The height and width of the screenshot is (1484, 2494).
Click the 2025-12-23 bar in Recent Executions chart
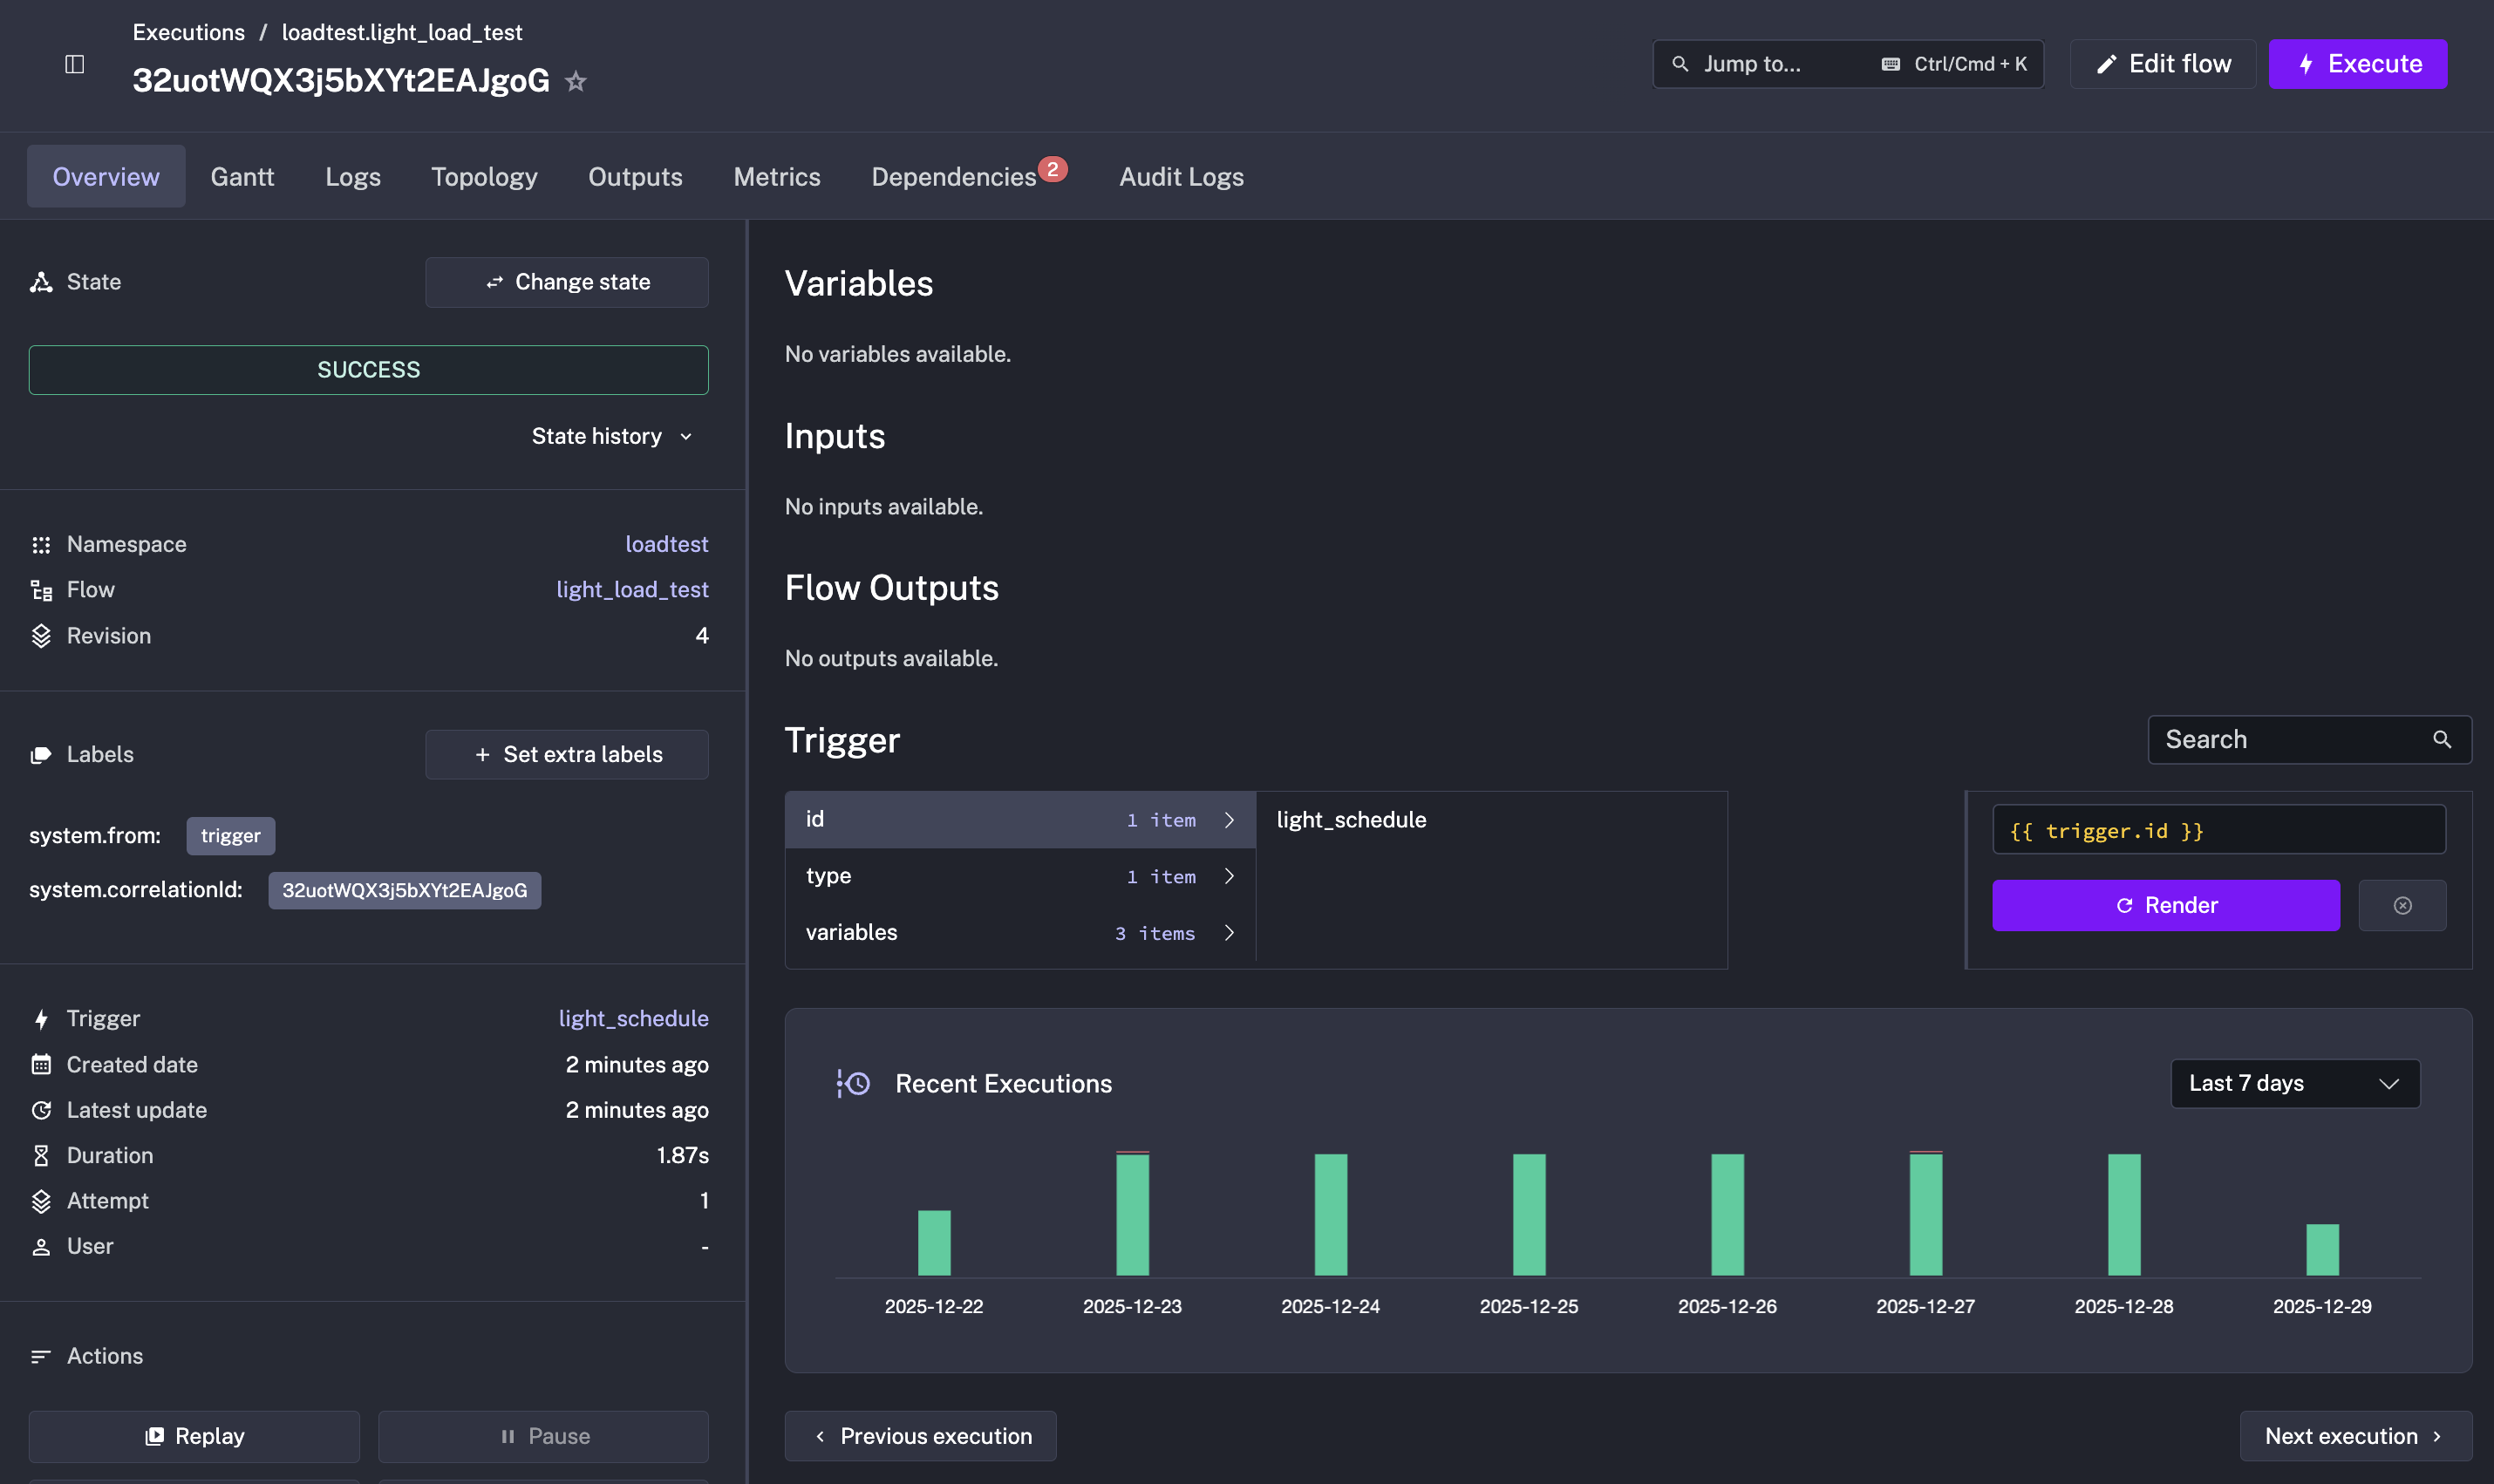click(x=1131, y=1215)
